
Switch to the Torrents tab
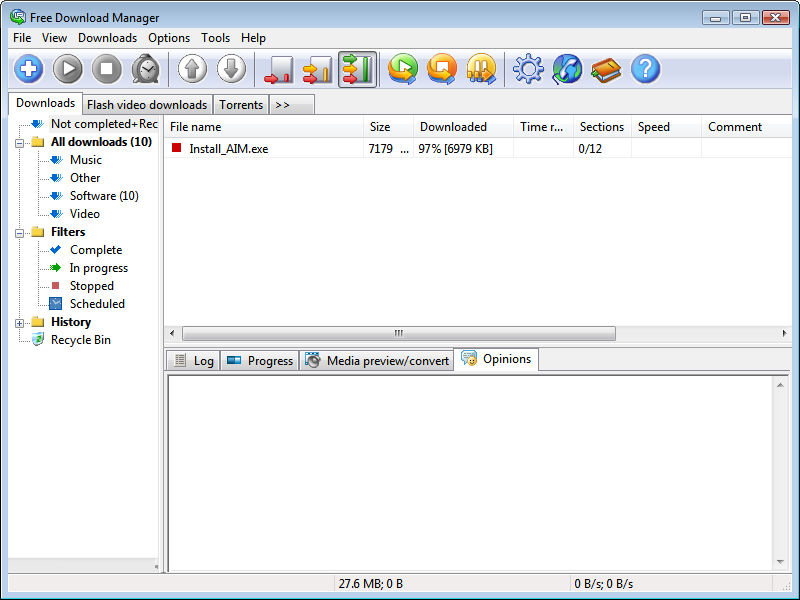pos(241,104)
